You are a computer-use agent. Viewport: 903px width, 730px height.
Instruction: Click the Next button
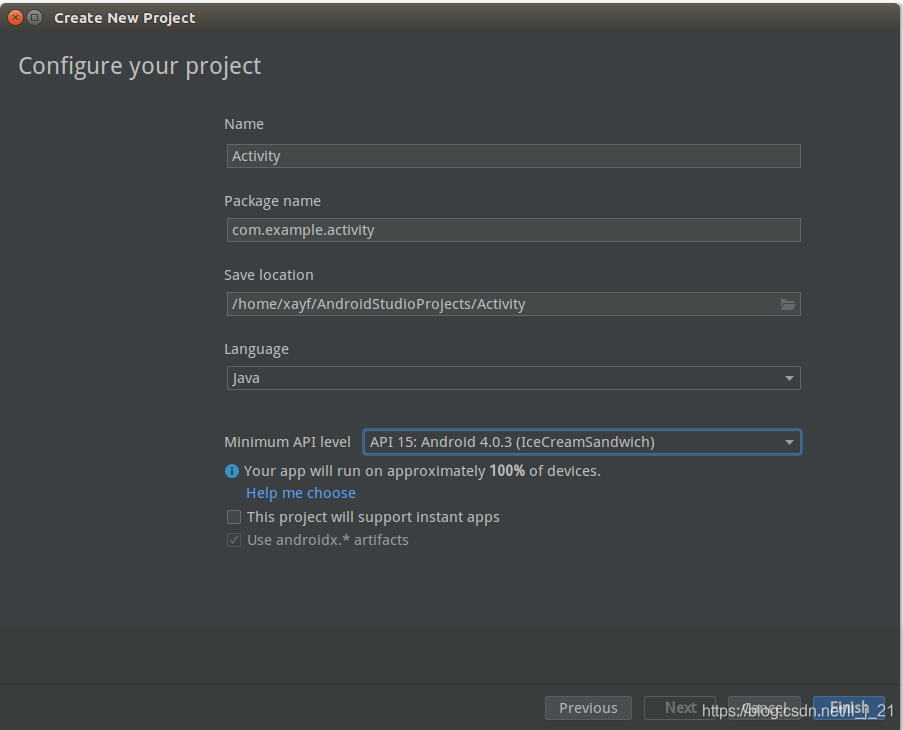[680, 708]
